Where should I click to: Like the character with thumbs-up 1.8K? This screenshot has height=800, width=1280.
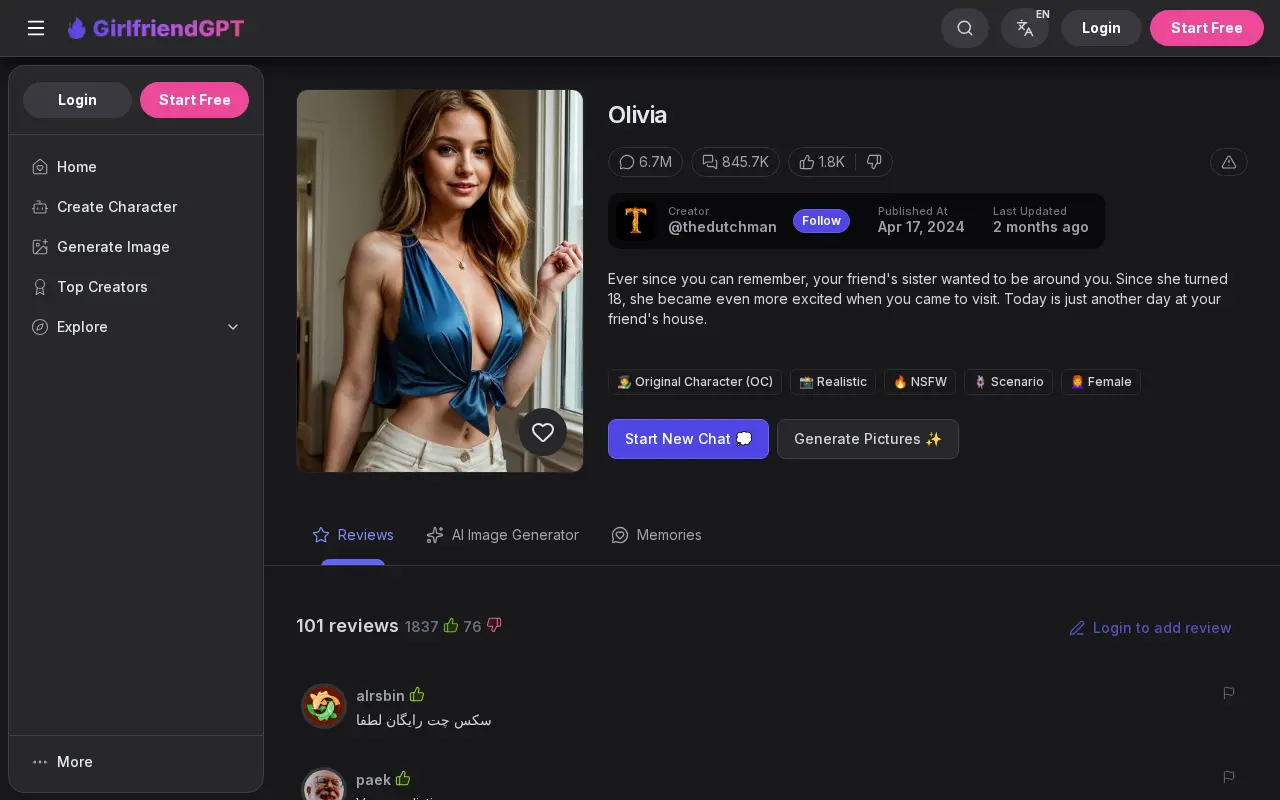822,162
